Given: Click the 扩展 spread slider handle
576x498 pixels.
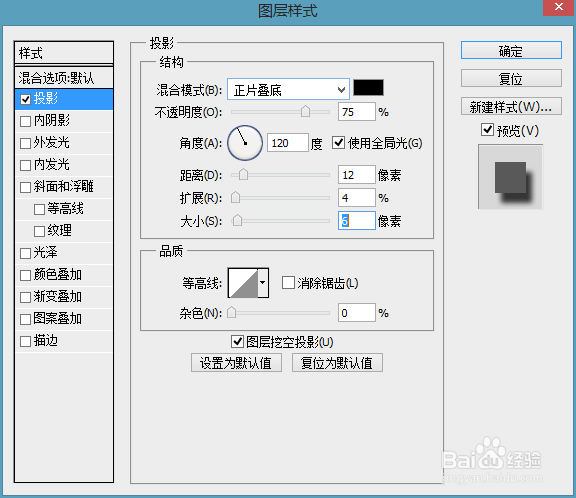Looking at the screenshot, I should point(235,198).
